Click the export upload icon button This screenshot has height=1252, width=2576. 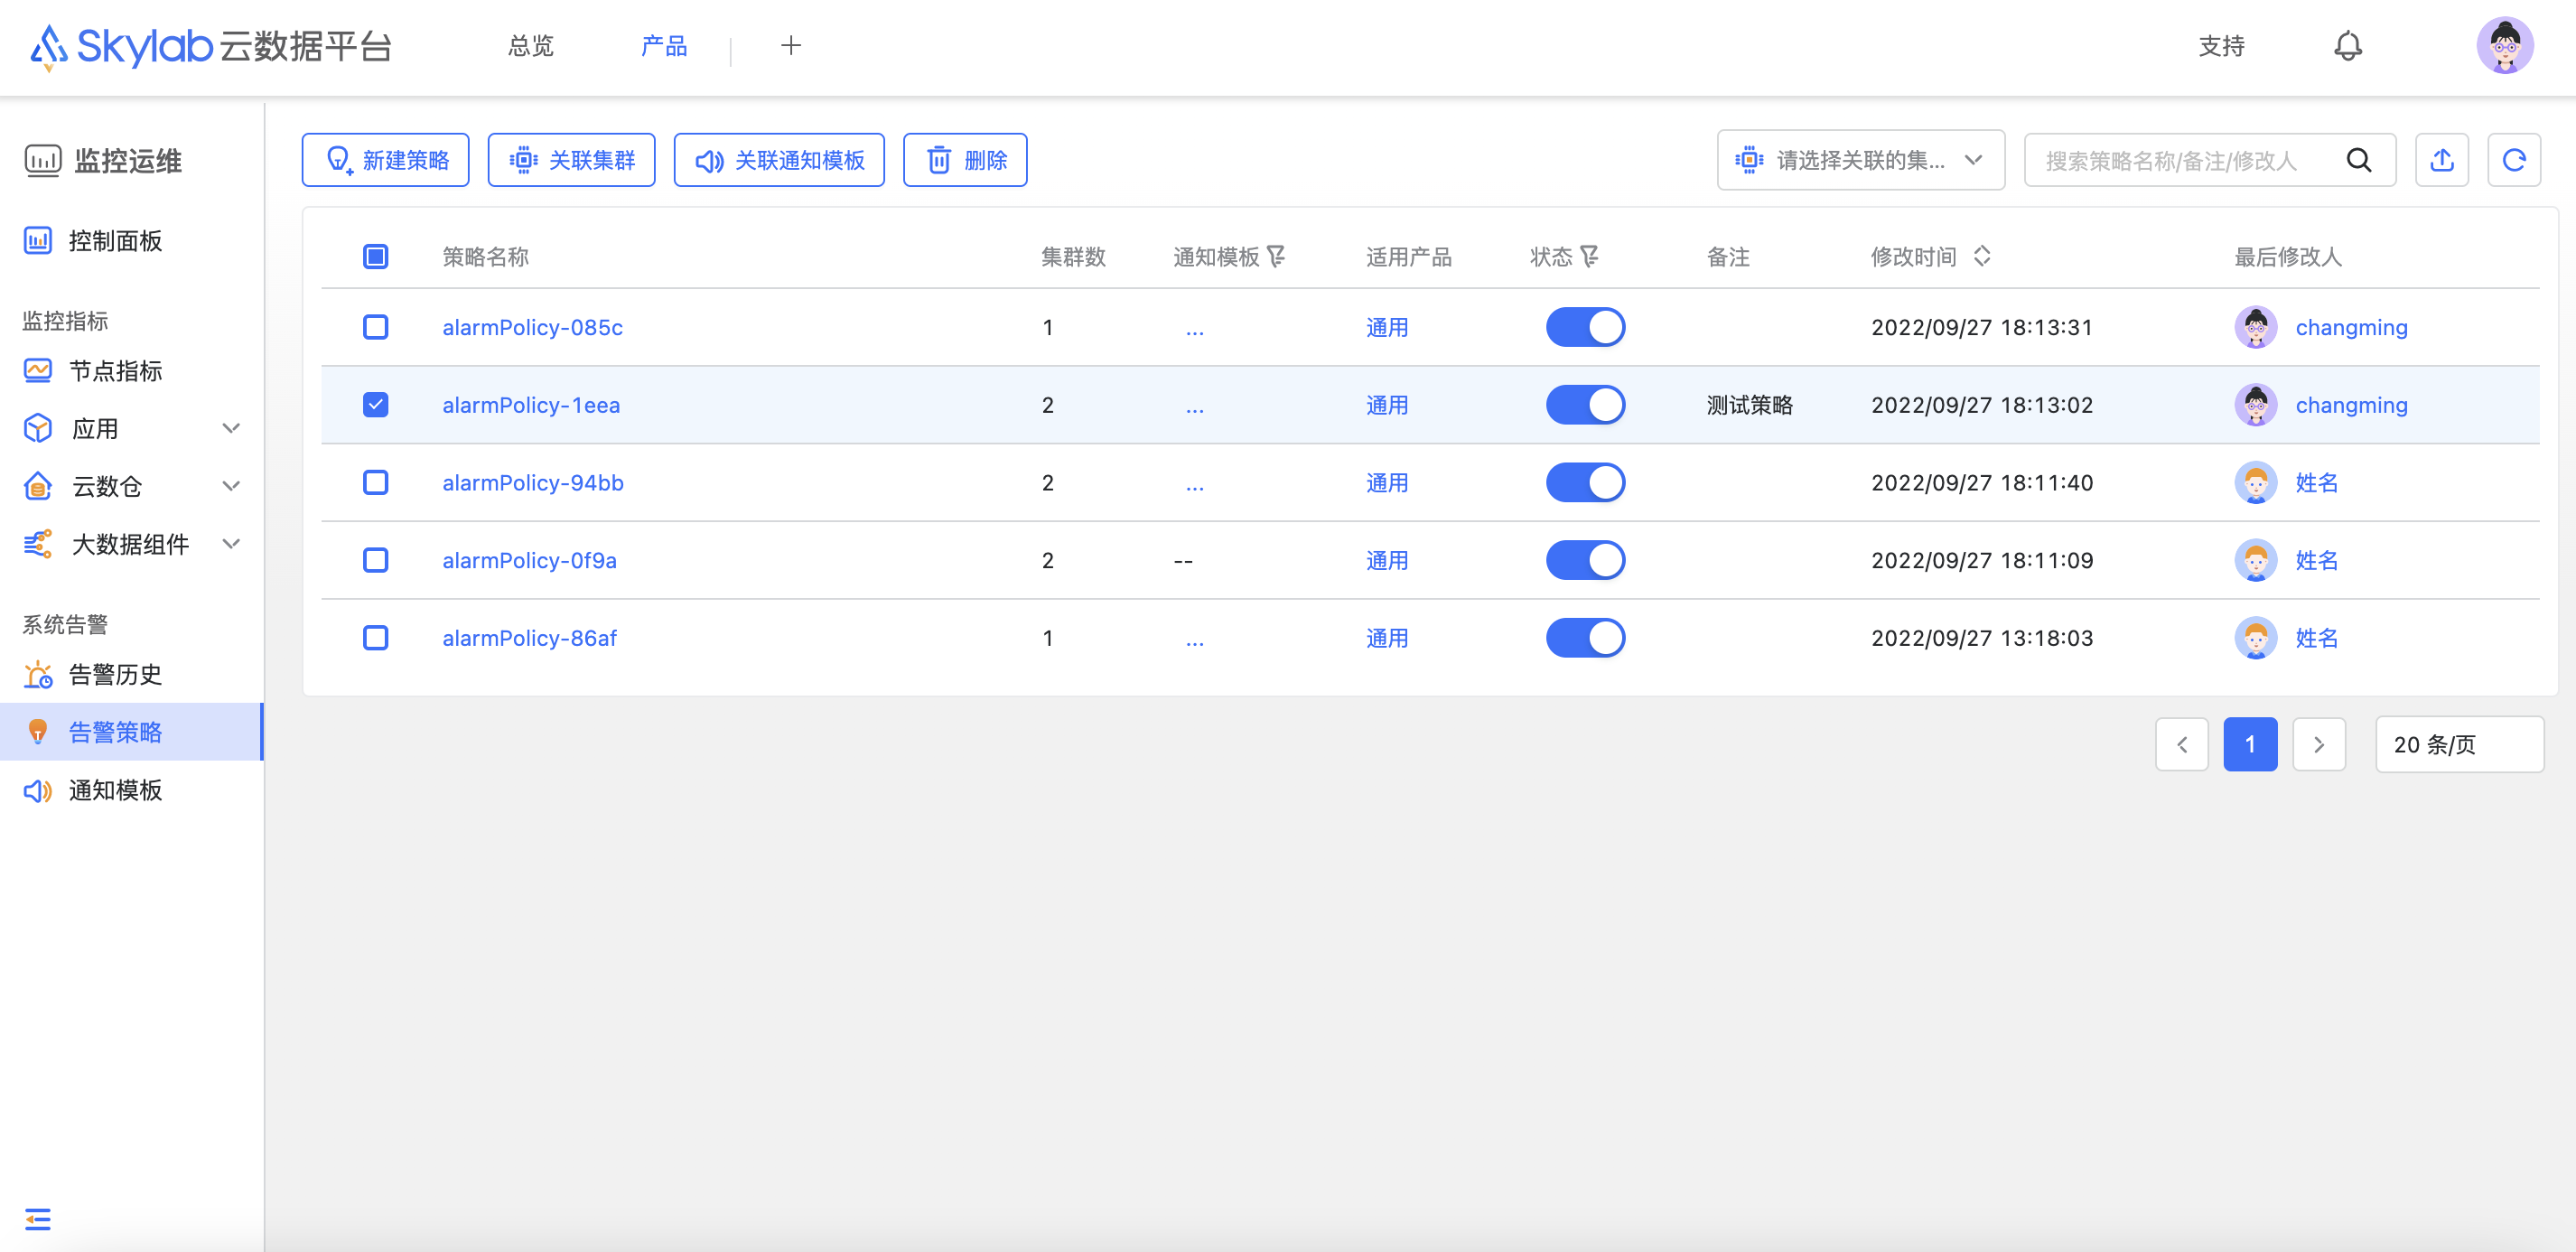2441,160
